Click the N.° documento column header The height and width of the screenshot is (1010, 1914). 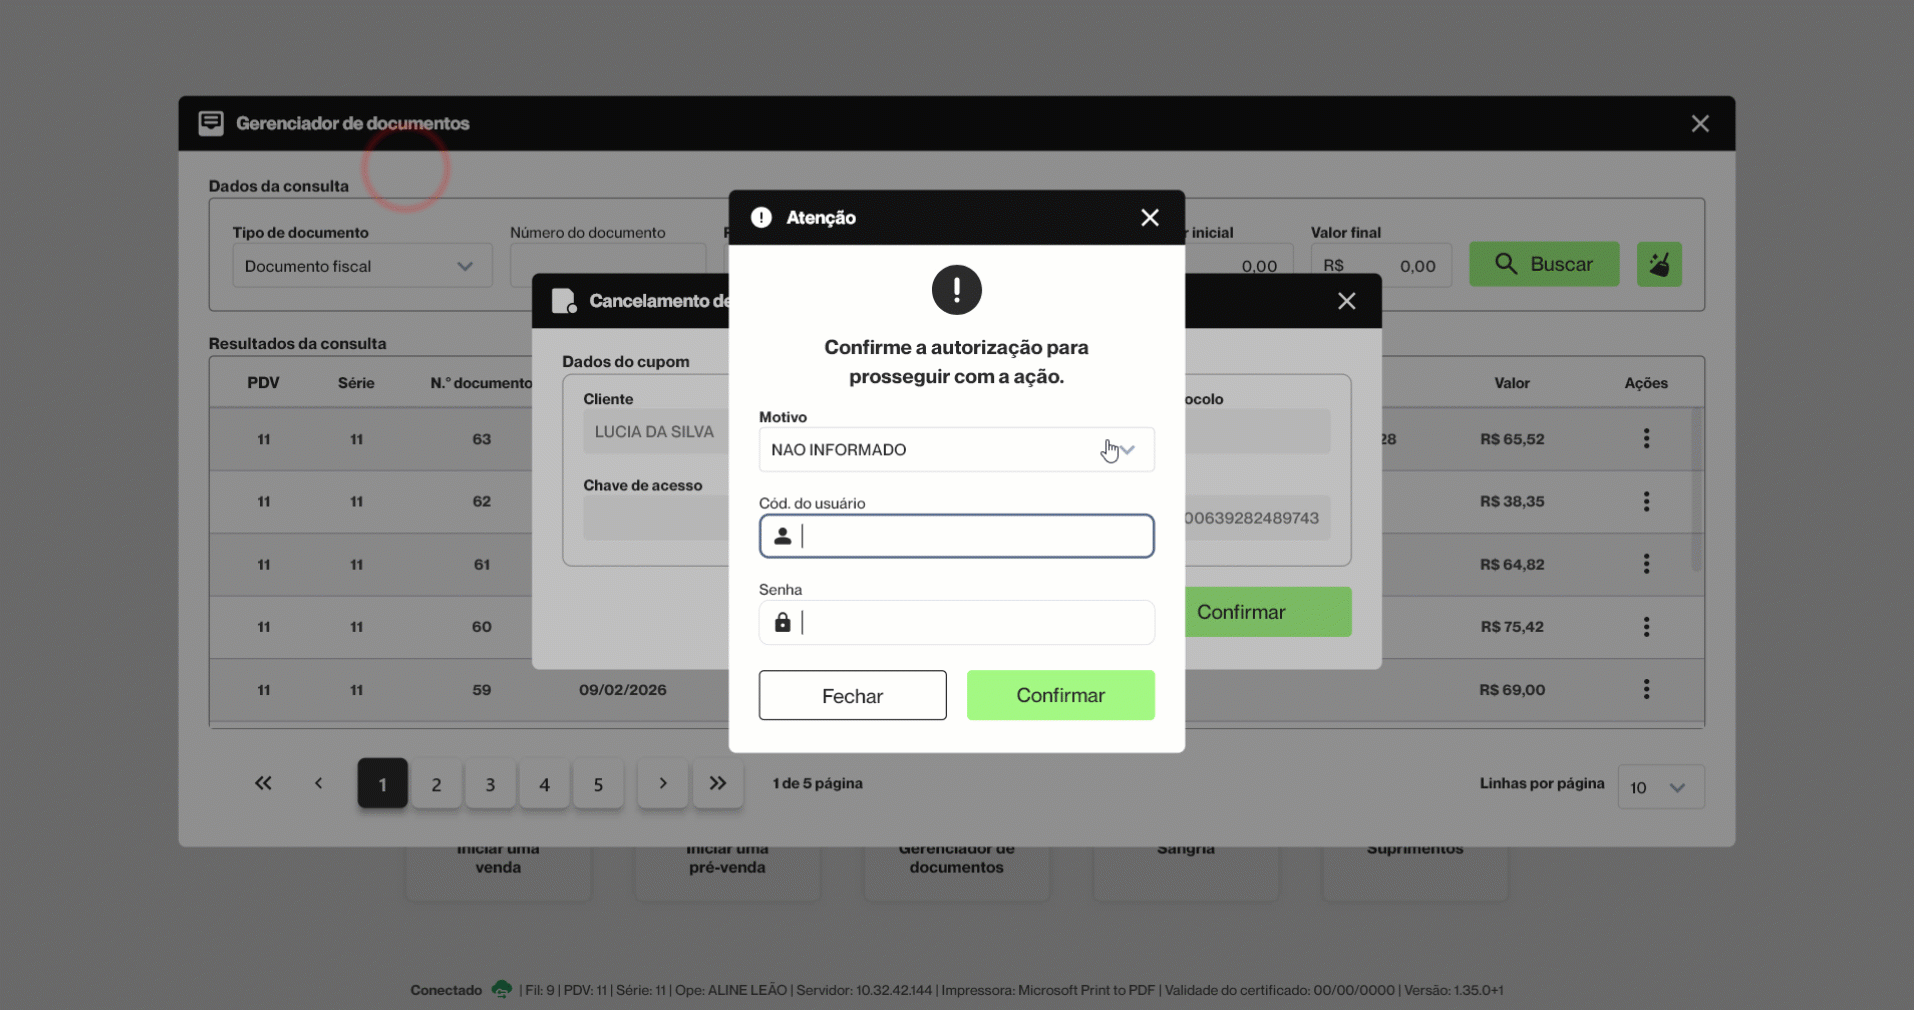(481, 383)
